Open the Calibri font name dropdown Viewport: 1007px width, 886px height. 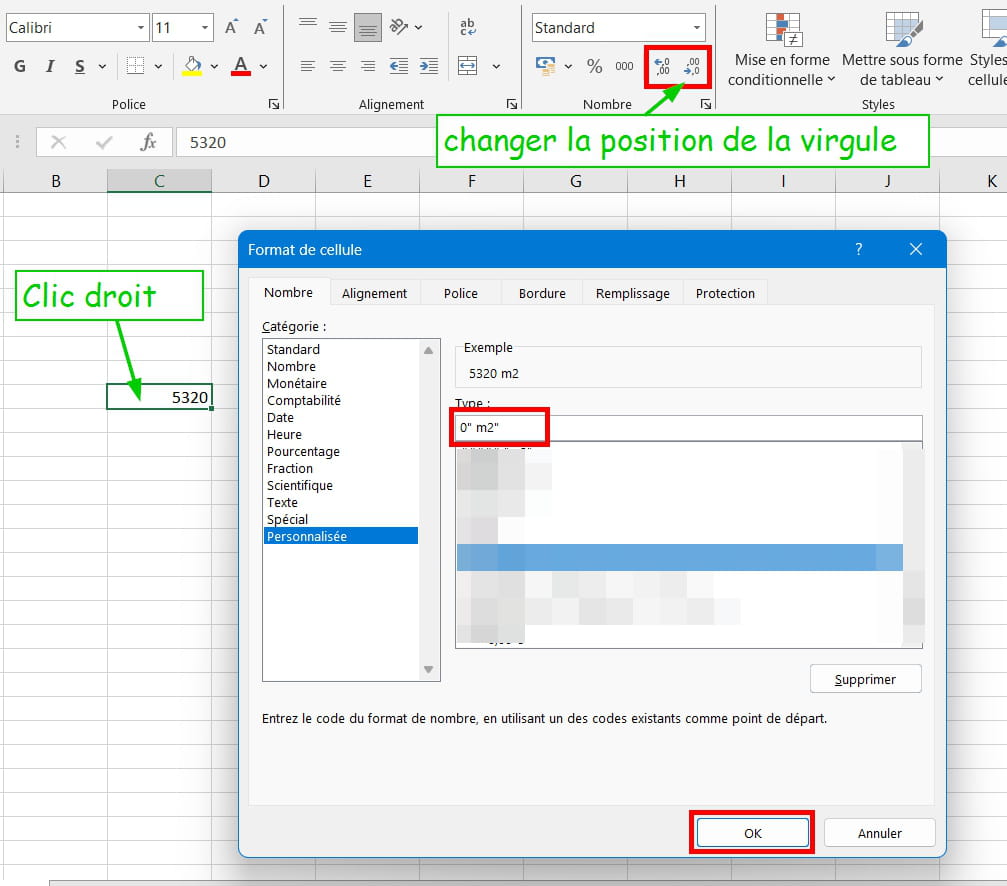click(139, 28)
